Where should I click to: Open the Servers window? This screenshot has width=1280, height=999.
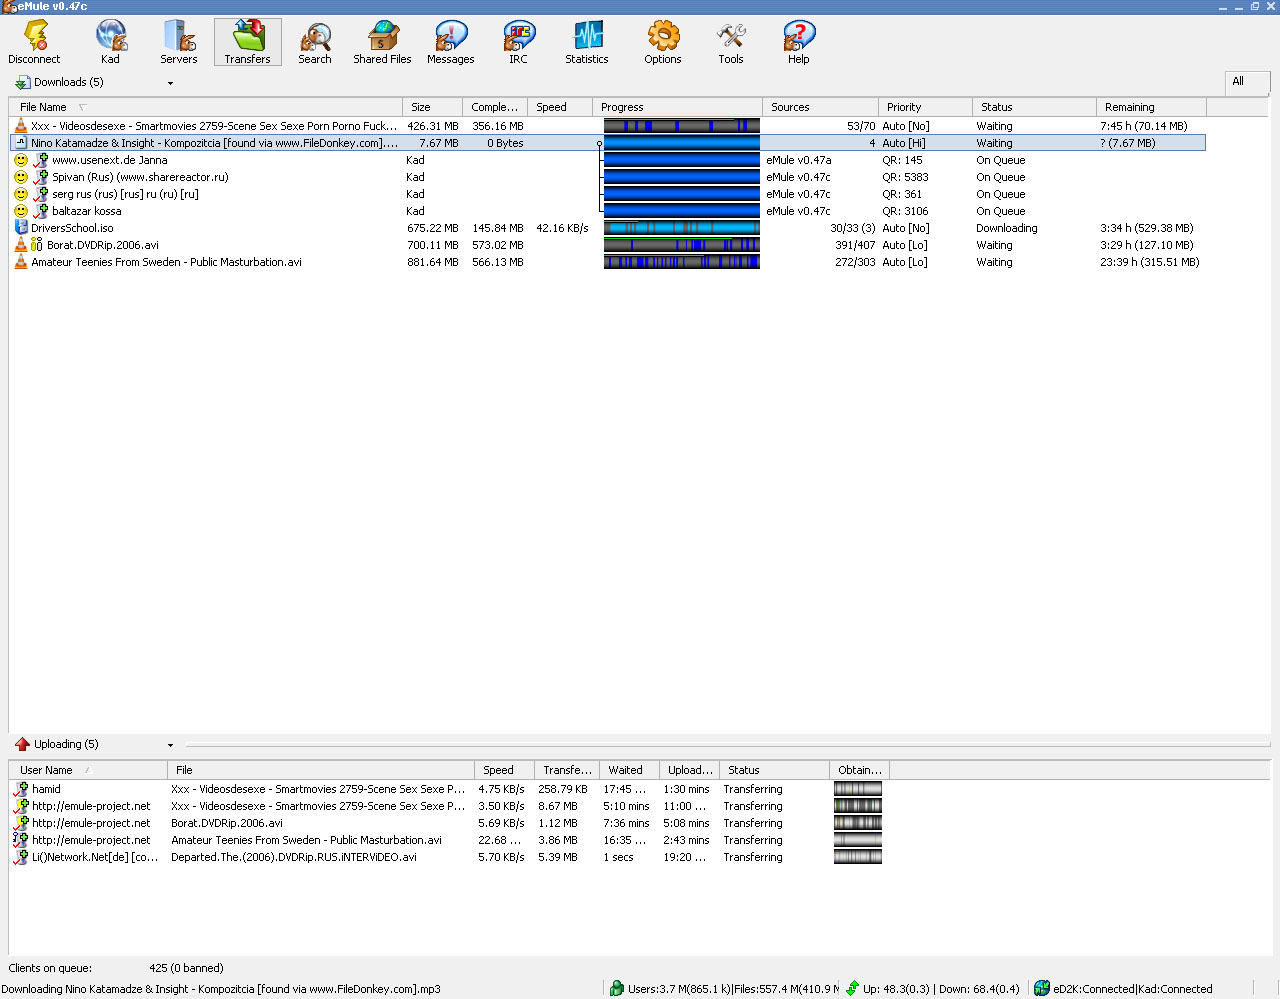click(x=179, y=42)
